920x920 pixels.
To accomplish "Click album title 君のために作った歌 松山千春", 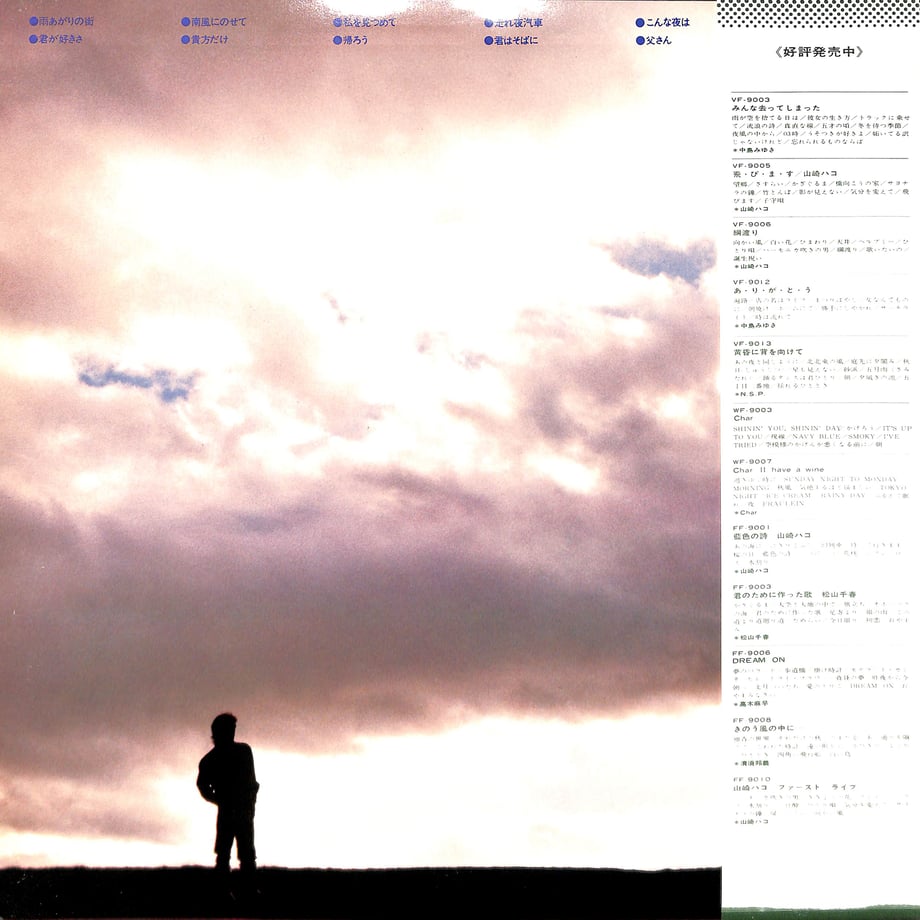I will (794, 594).
